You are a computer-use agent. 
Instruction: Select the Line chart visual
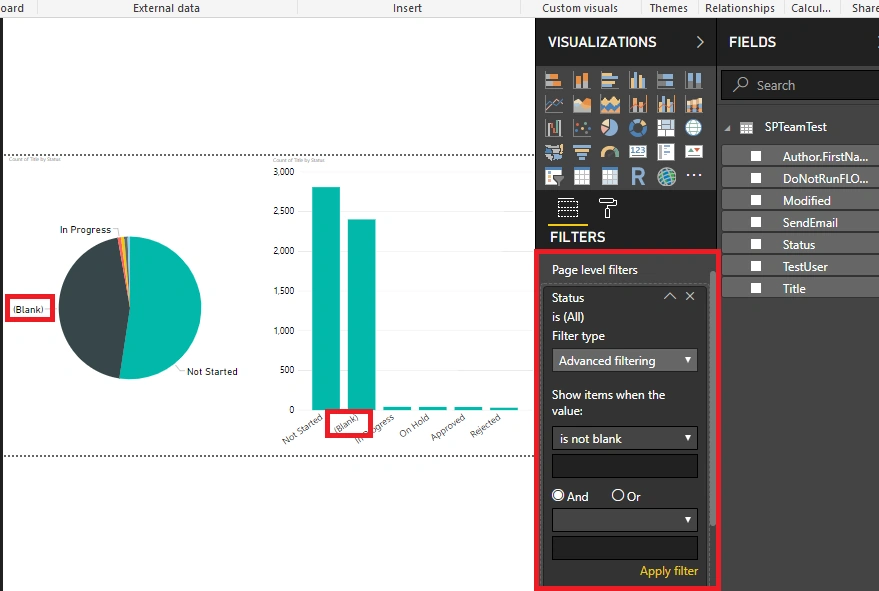click(554, 104)
